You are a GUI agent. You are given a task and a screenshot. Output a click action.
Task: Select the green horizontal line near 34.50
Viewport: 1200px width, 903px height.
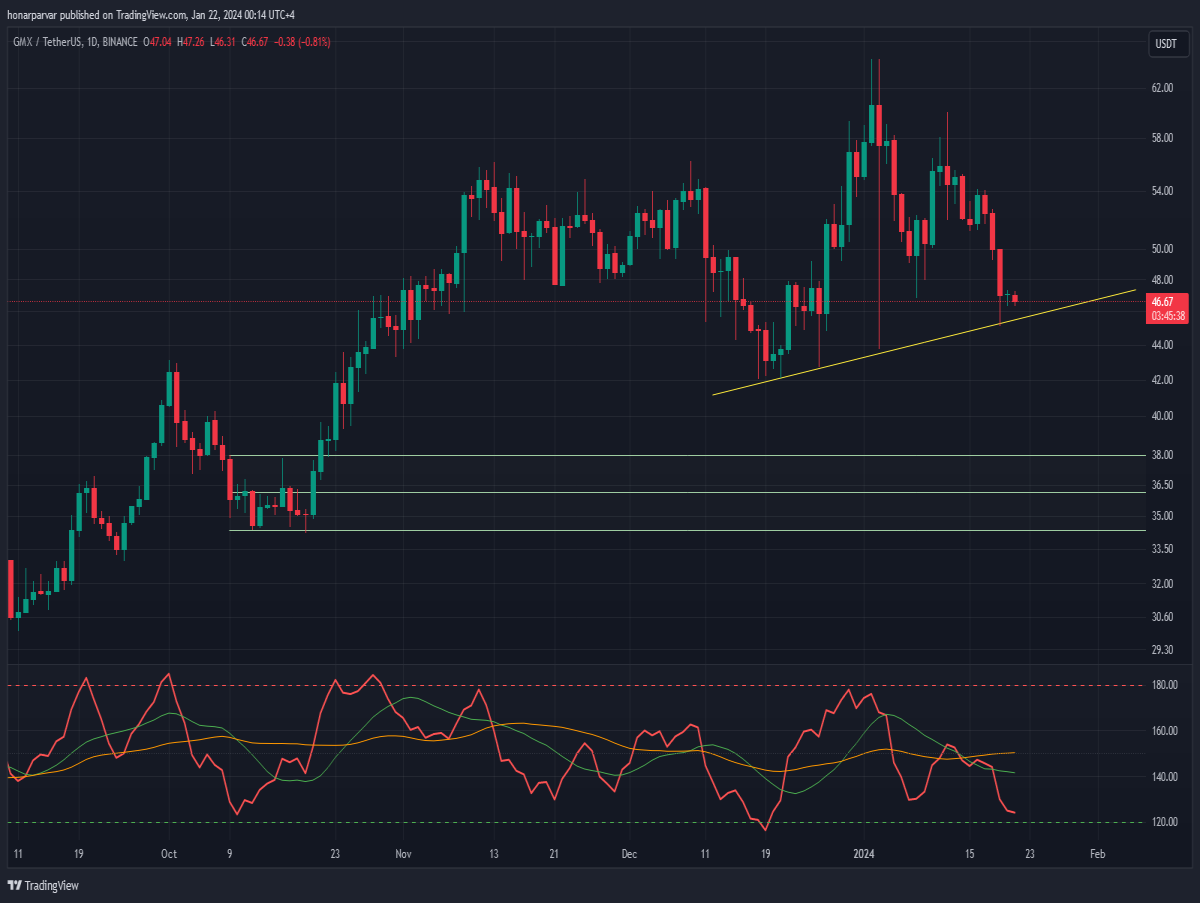pyautogui.click(x=687, y=530)
